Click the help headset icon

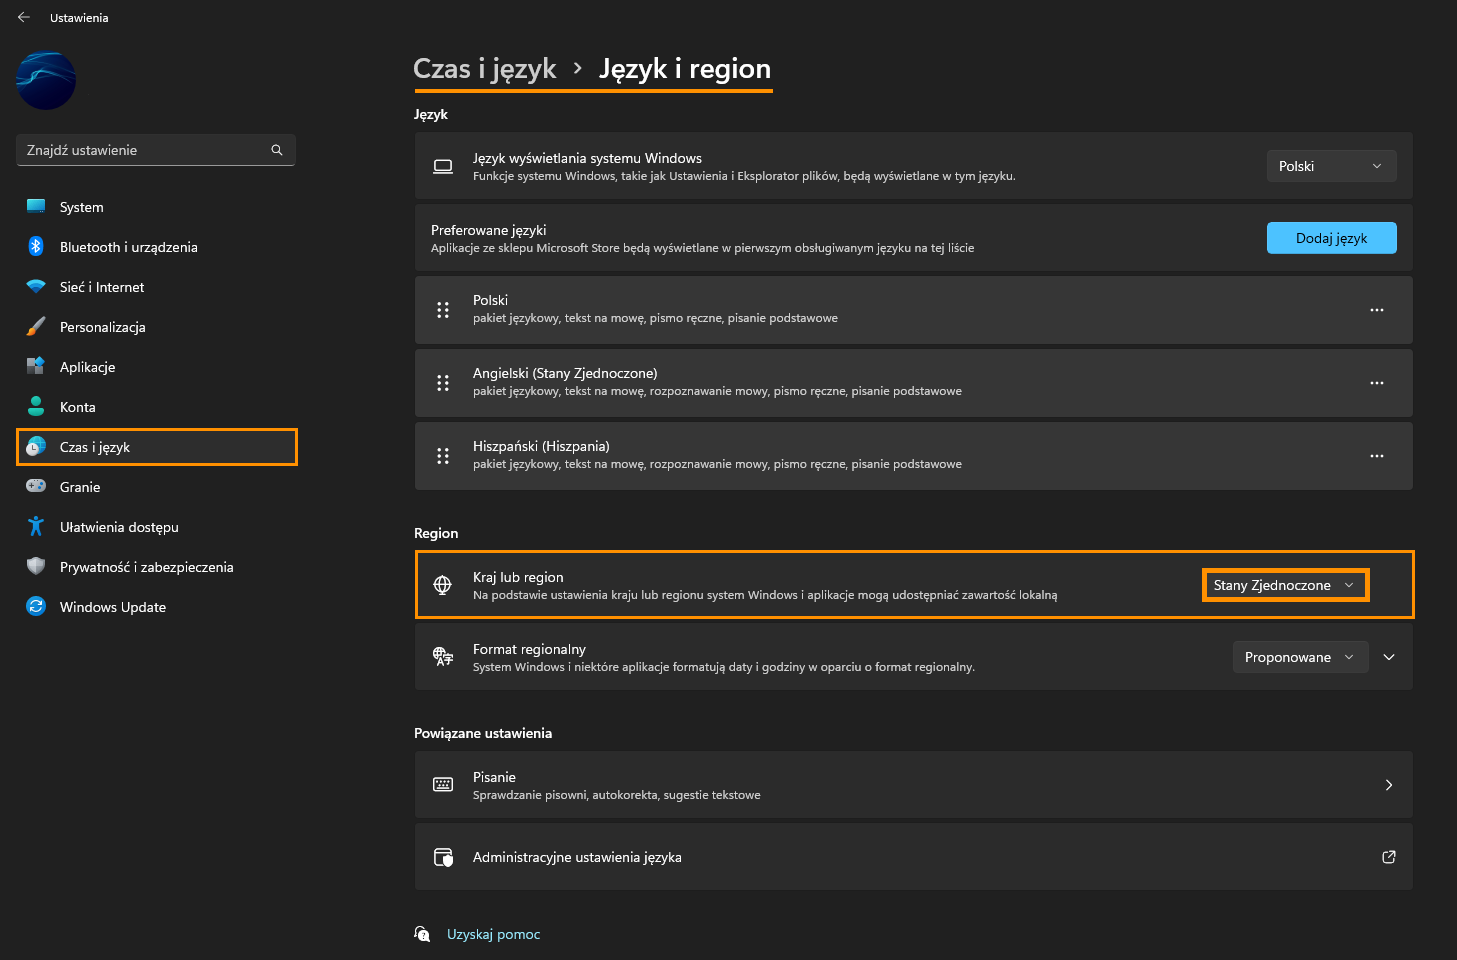[x=422, y=934]
